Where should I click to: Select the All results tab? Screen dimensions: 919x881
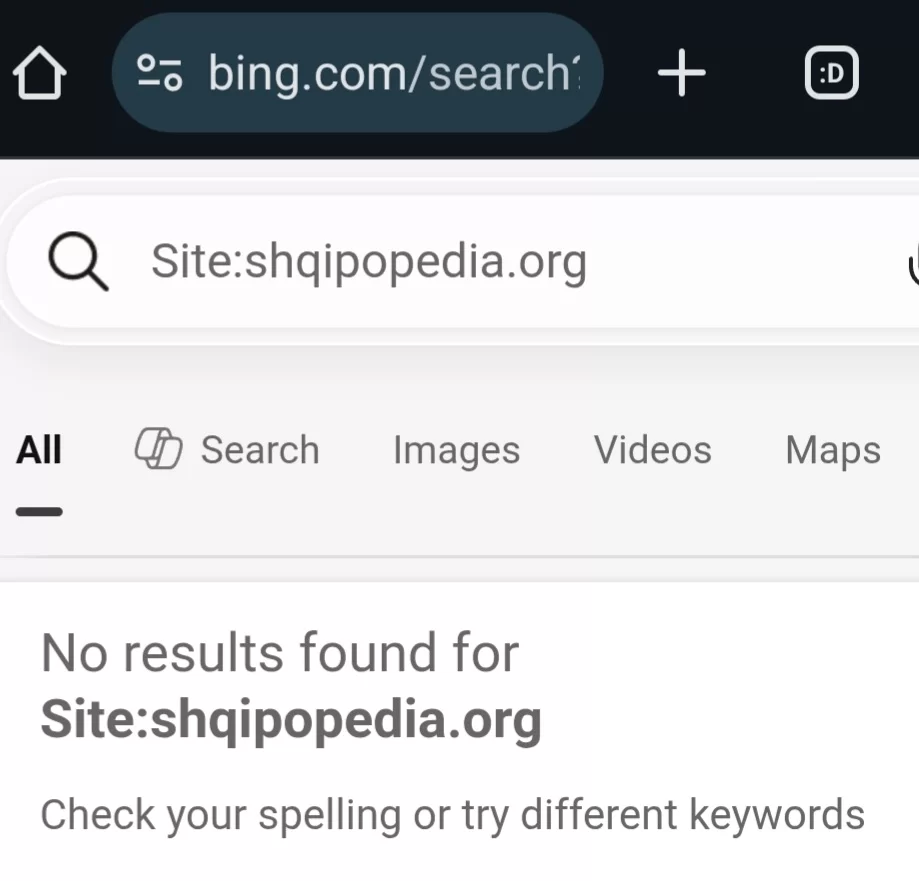coord(39,450)
